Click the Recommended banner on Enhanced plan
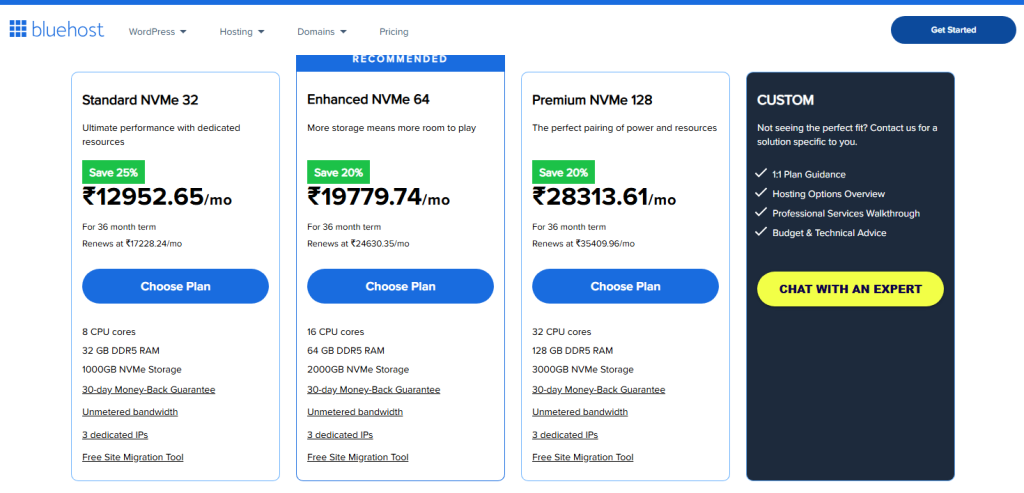 click(x=400, y=60)
